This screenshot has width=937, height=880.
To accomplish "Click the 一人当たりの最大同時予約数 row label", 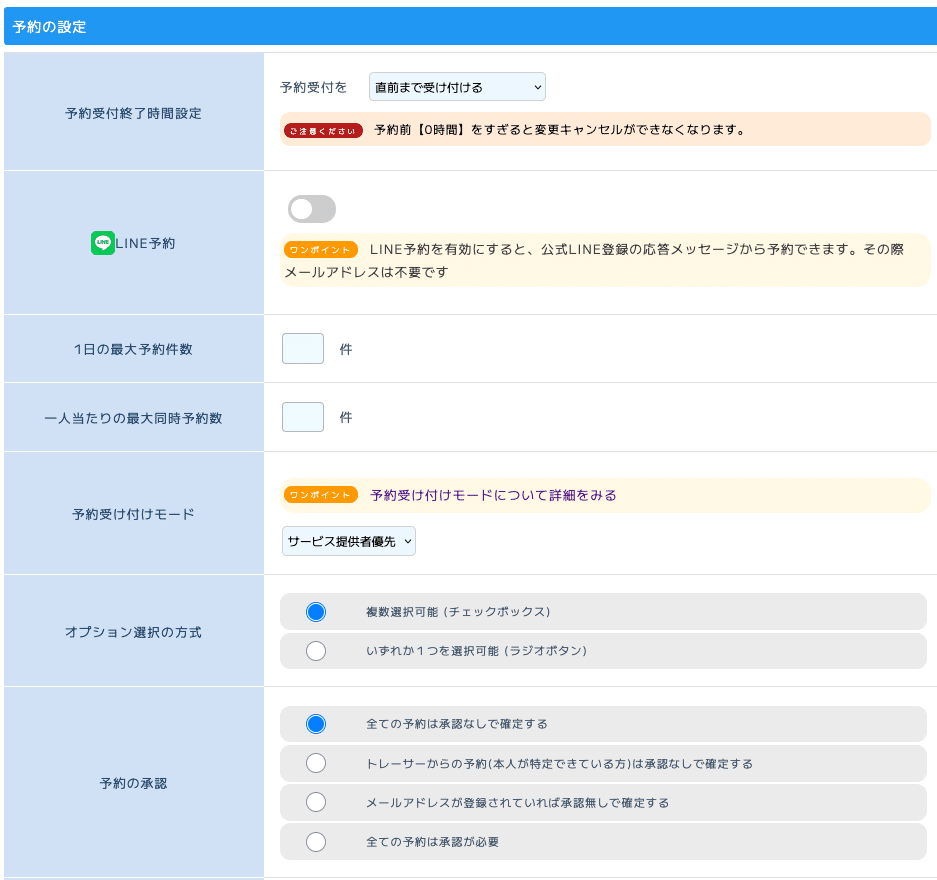I will (x=133, y=418).
